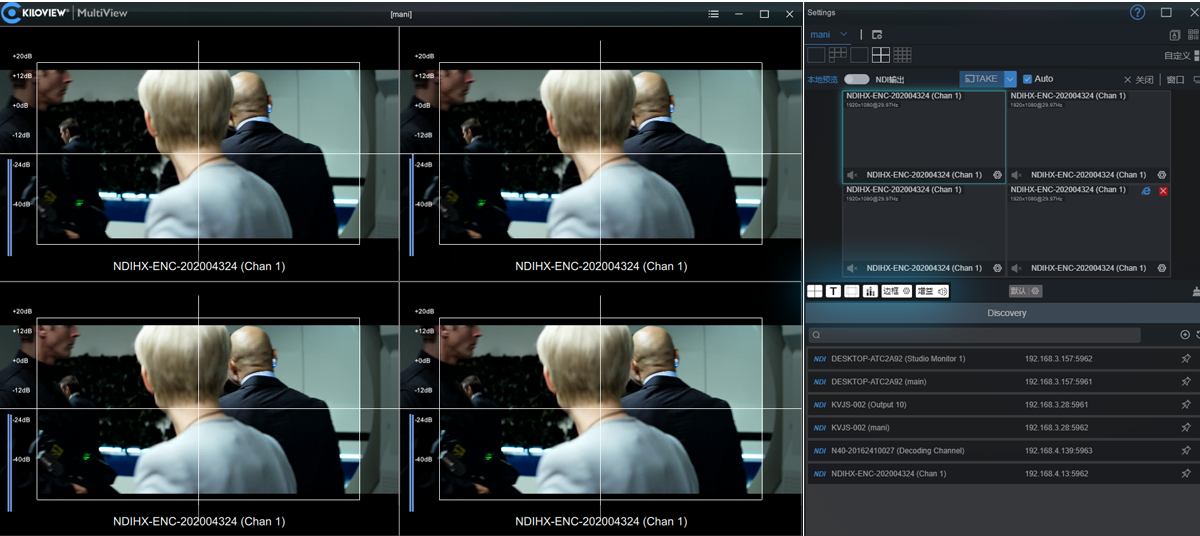Mute audio of bottom-left layout cell
1200x536 pixels.
tap(852, 268)
